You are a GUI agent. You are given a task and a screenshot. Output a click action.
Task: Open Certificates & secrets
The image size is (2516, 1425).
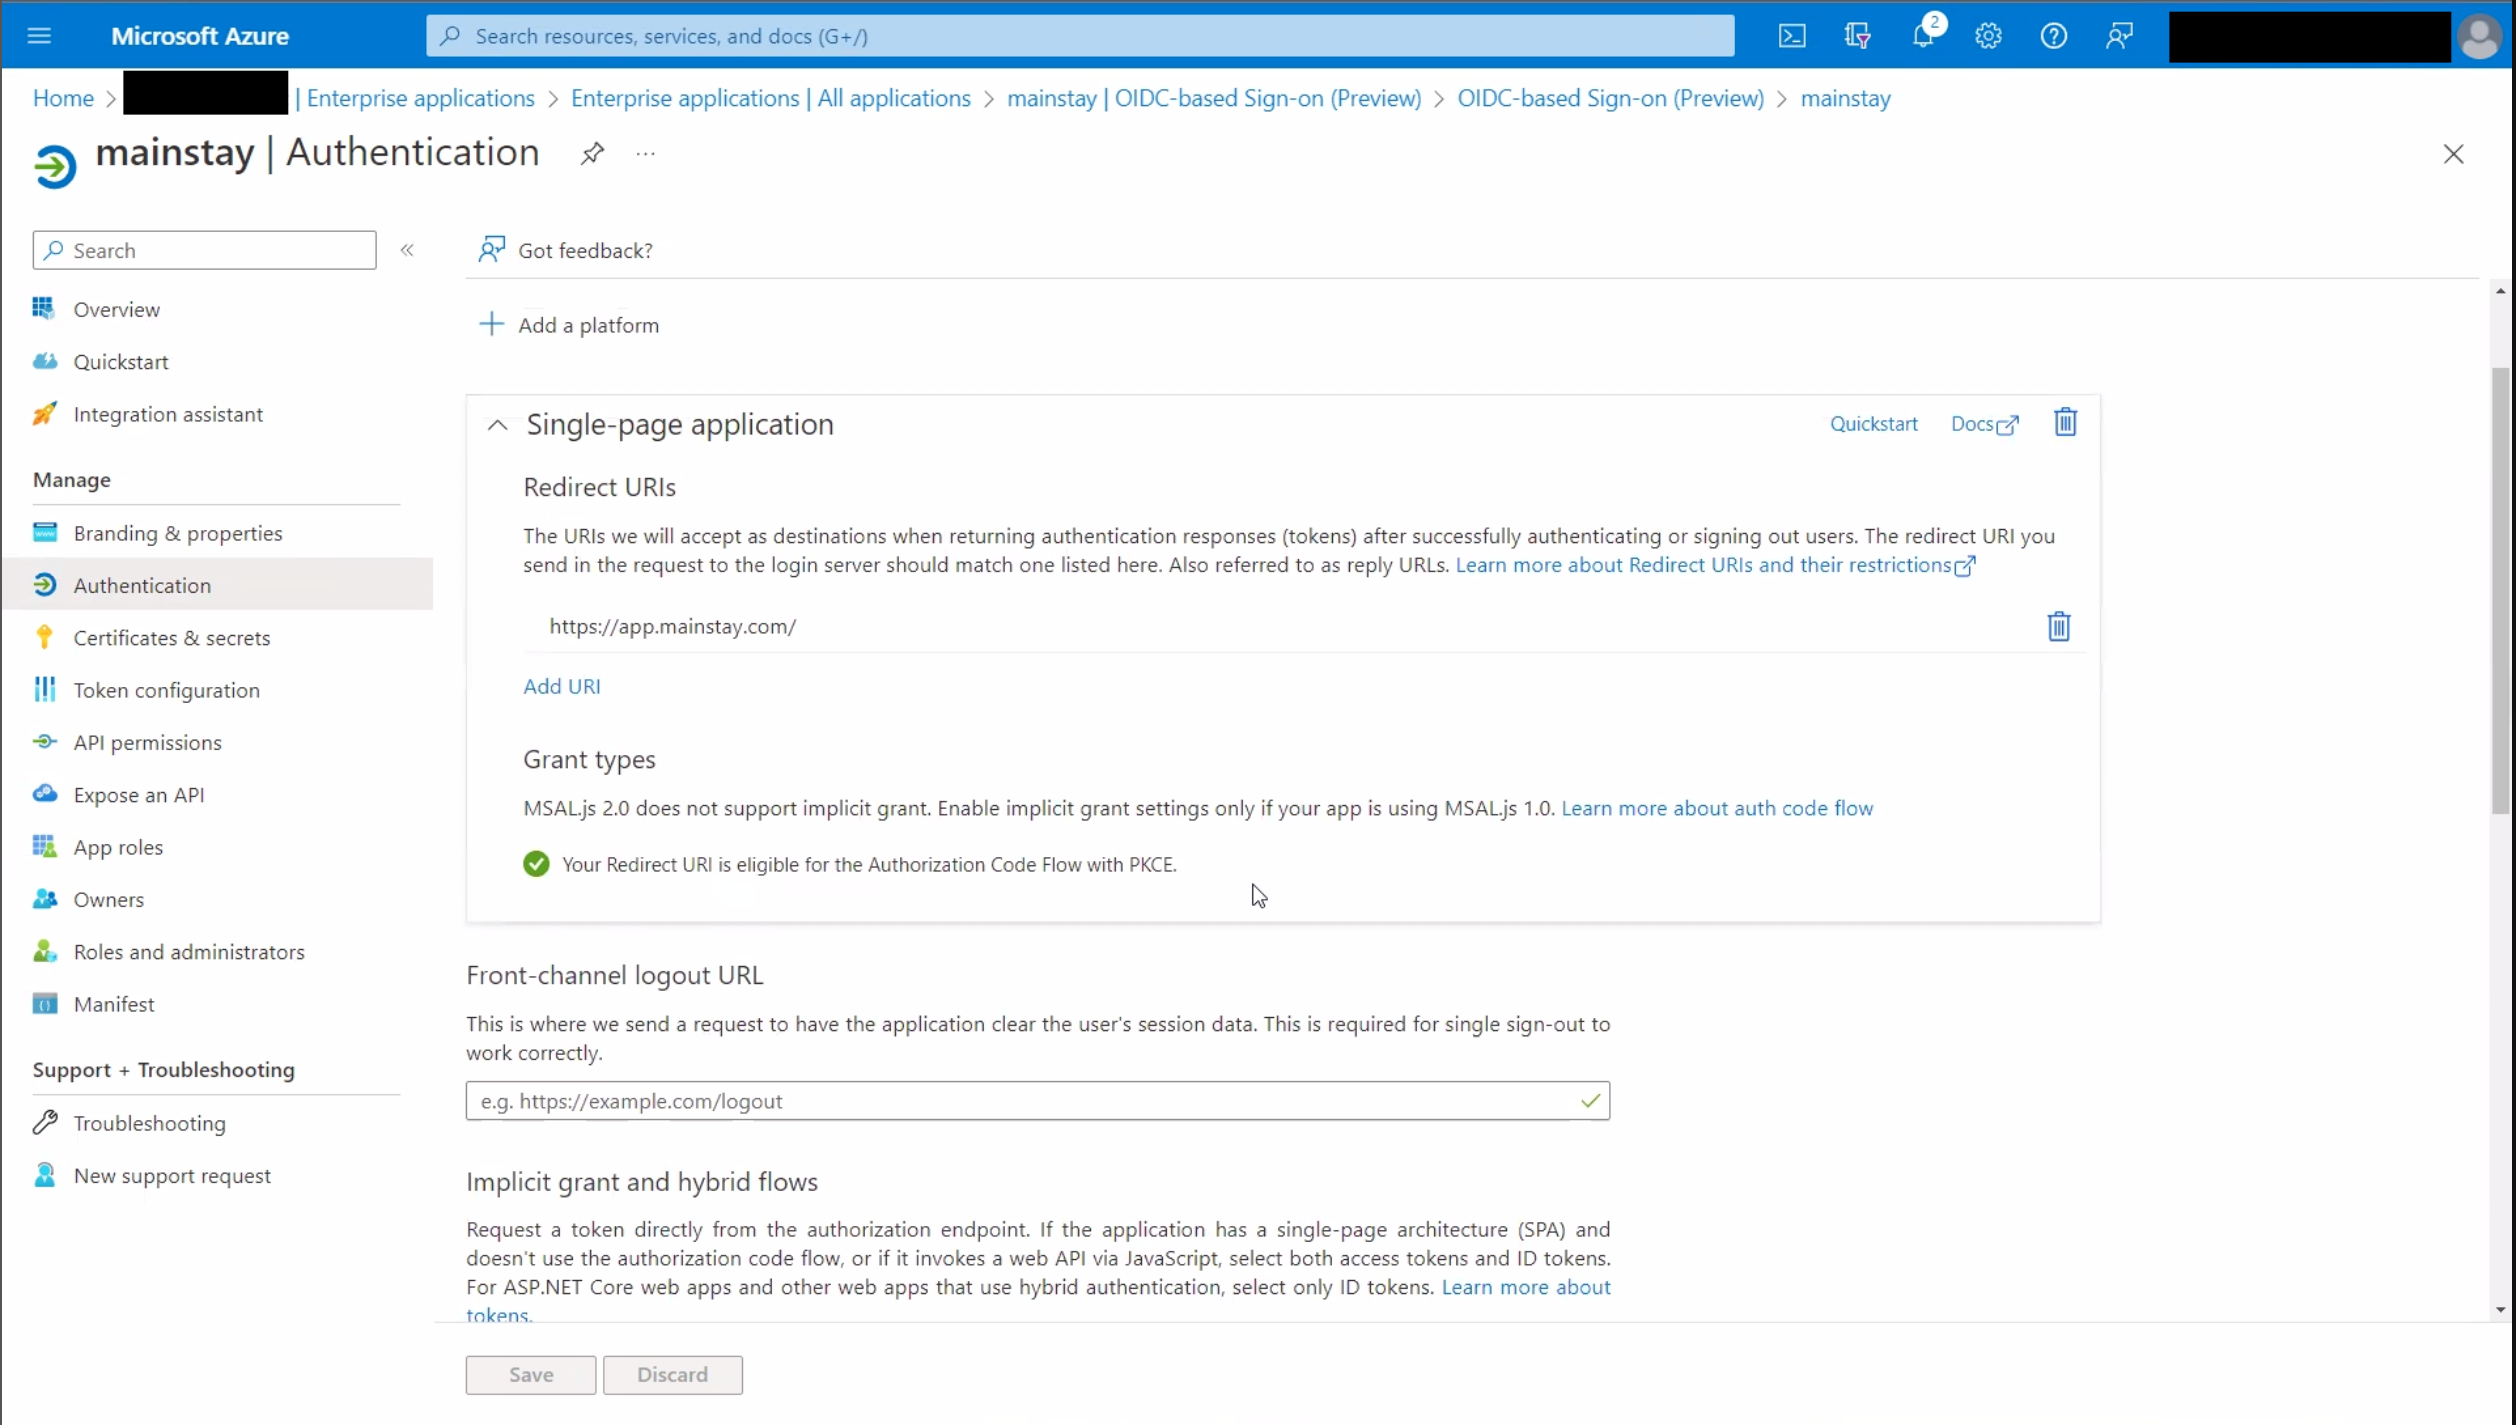(x=171, y=638)
